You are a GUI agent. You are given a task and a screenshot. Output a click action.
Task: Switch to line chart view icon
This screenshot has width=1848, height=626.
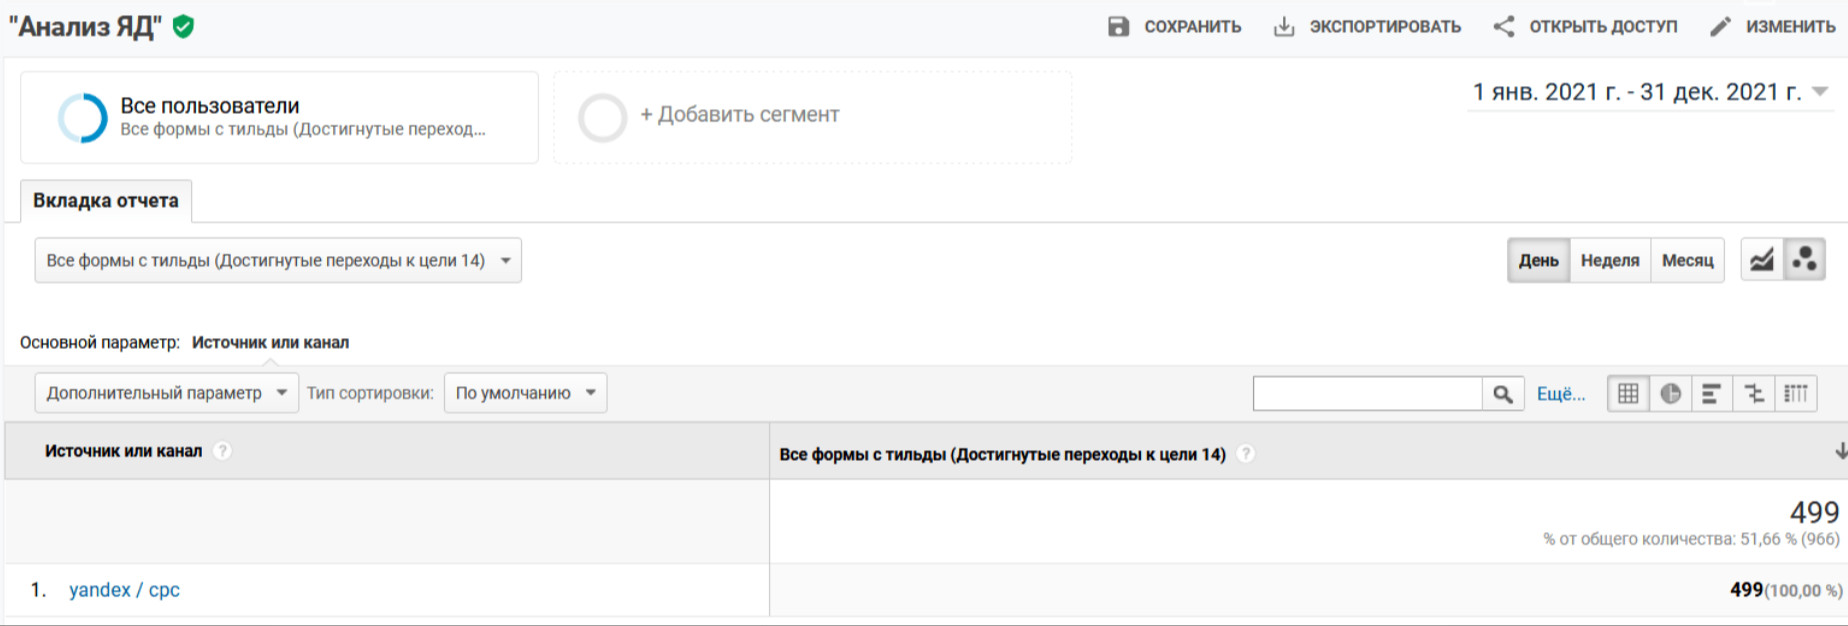(x=1762, y=260)
